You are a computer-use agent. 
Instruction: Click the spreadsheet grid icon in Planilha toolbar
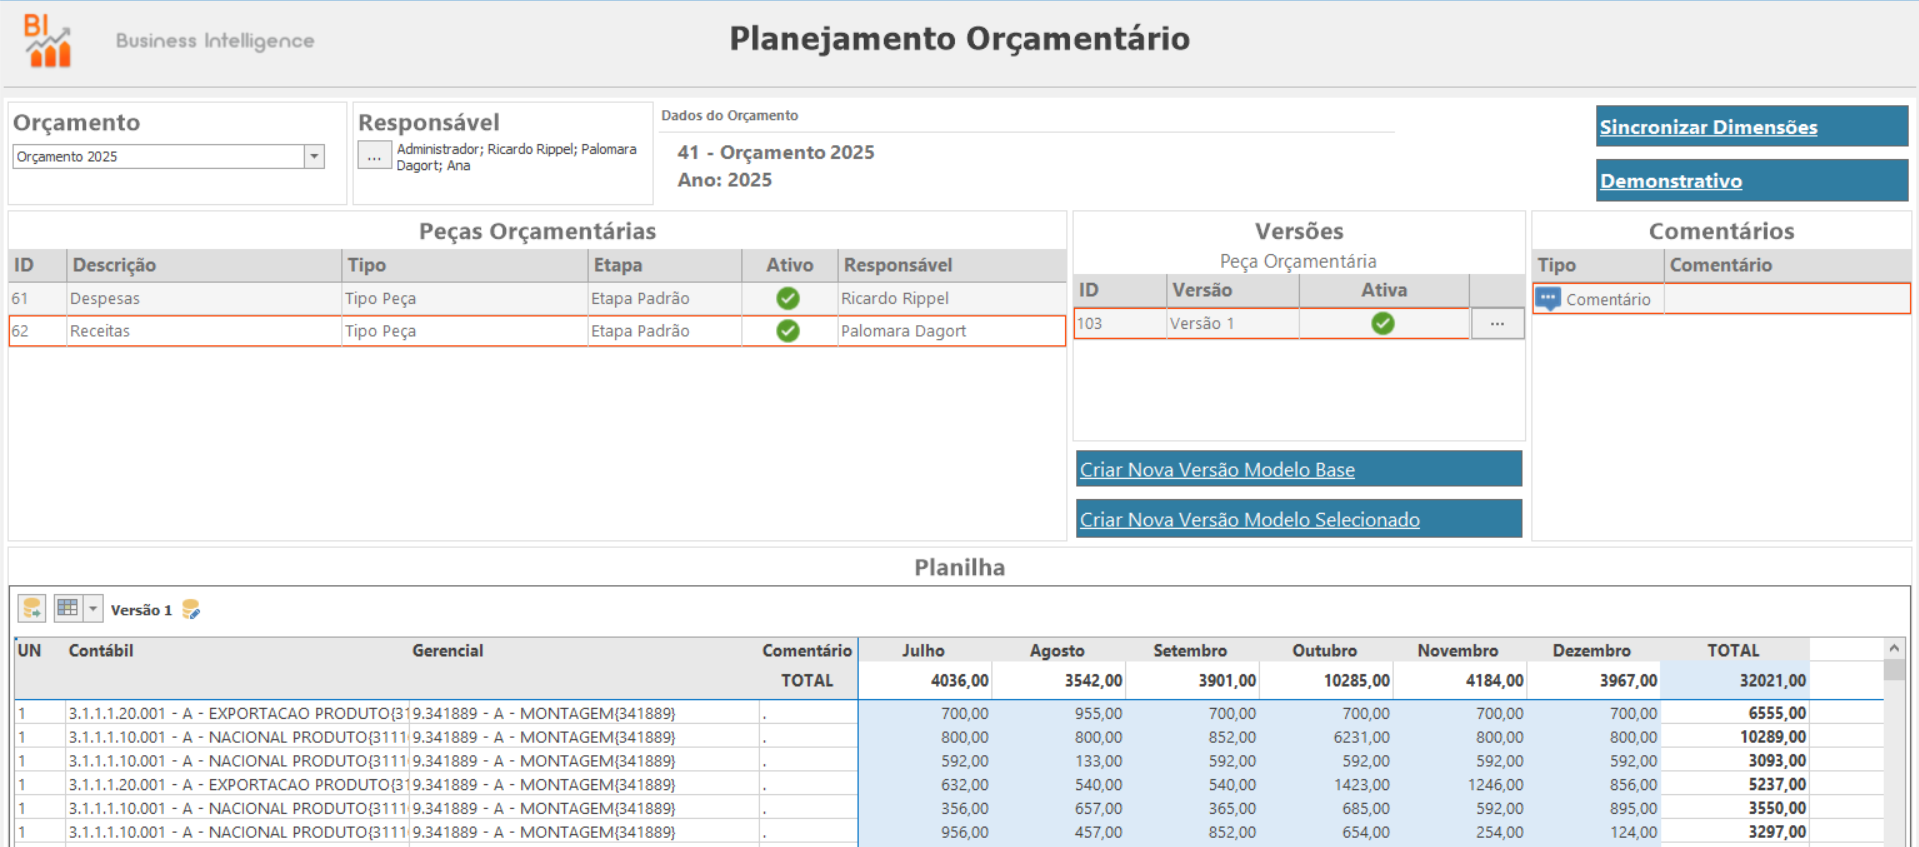coord(68,608)
